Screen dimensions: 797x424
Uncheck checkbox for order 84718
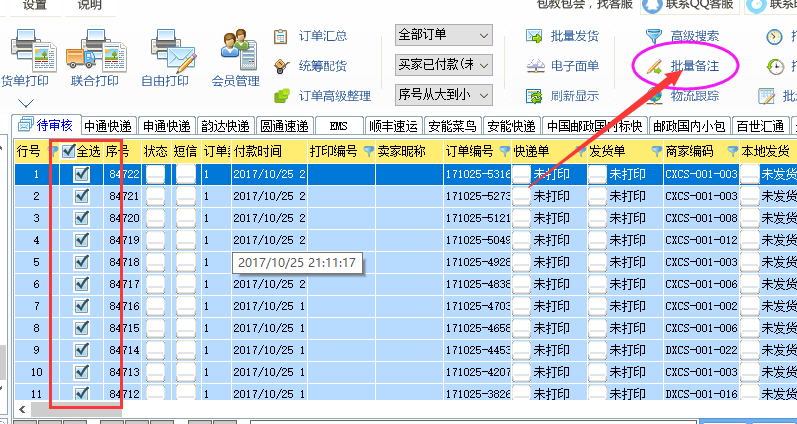coord(81,262)
